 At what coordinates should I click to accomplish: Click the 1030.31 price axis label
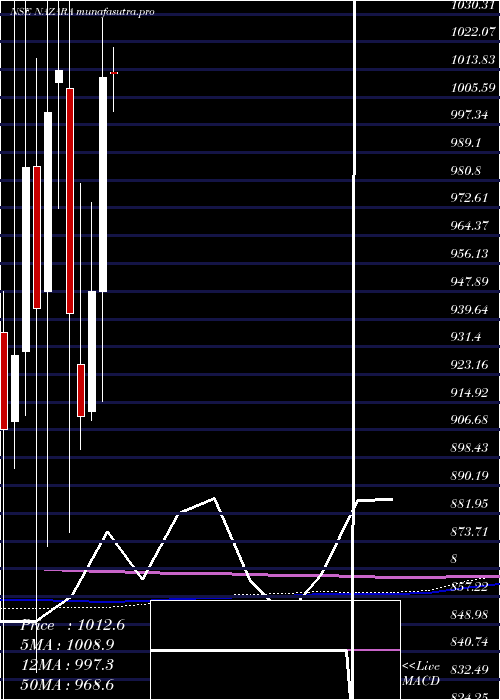(474, 5)
